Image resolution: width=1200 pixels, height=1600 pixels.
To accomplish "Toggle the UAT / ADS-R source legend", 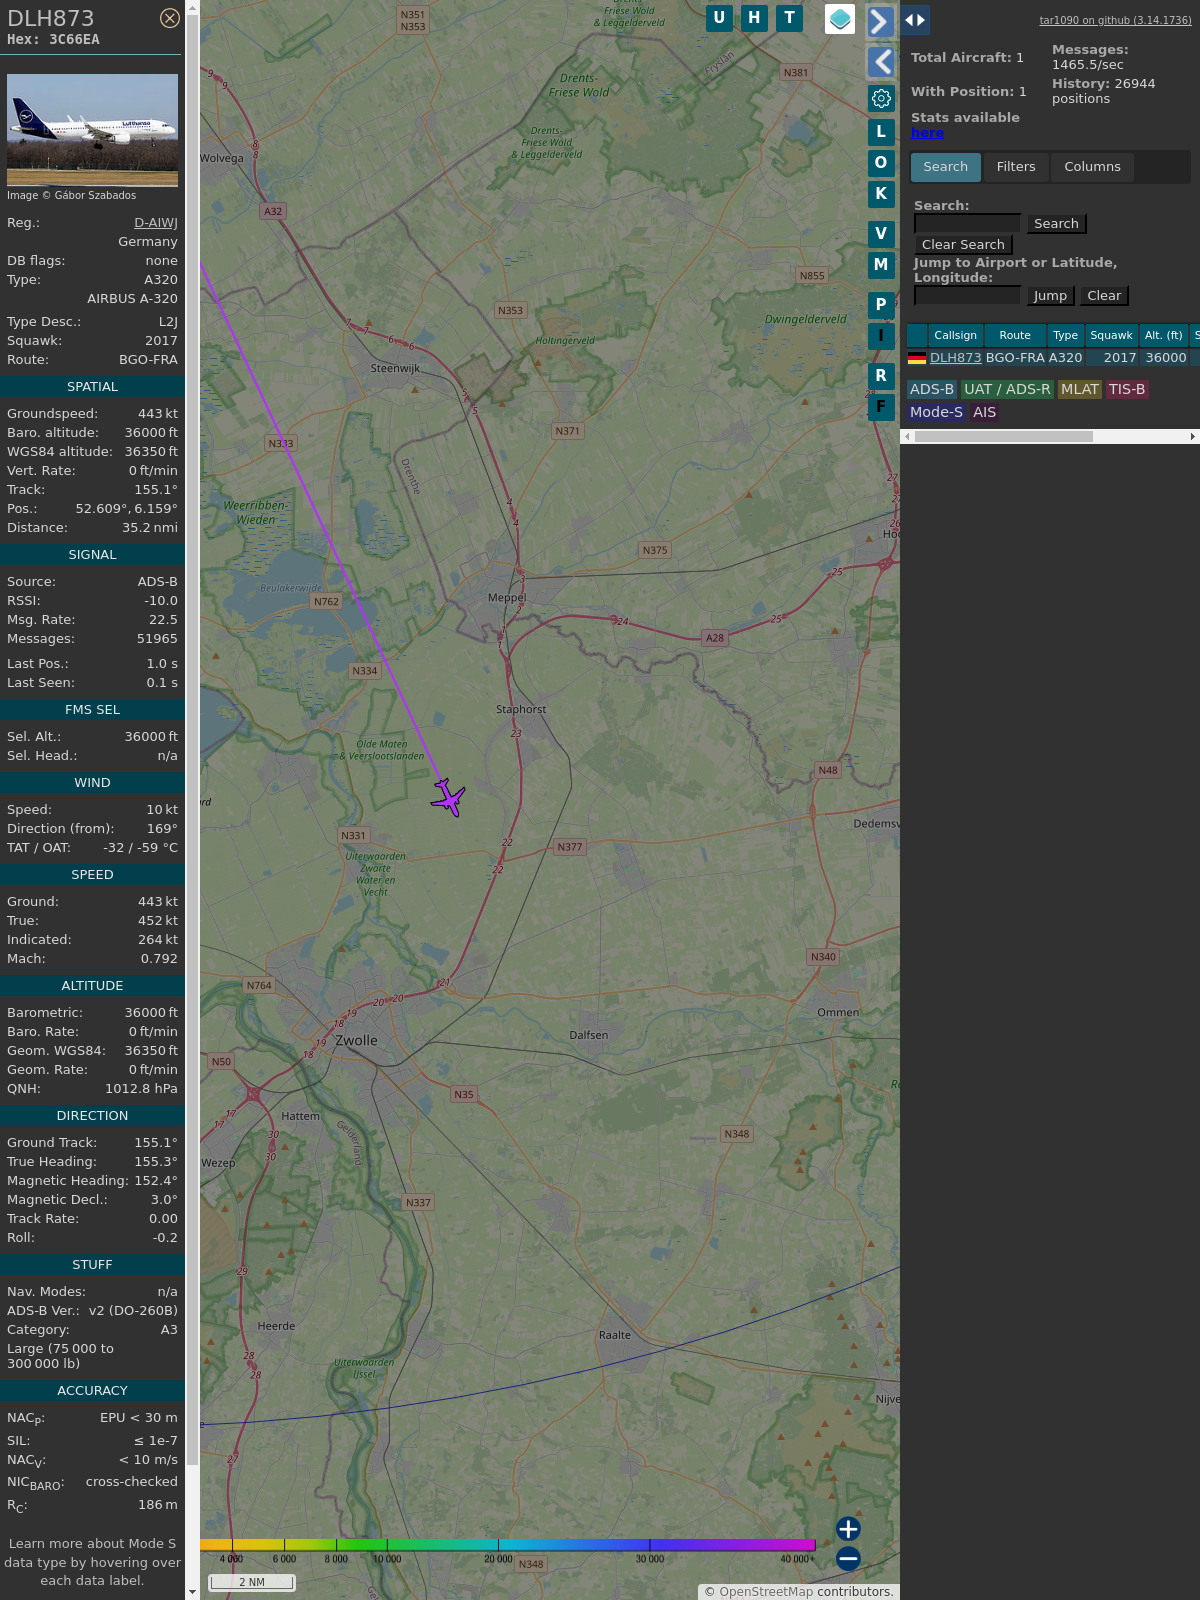I will [1007, 390].
